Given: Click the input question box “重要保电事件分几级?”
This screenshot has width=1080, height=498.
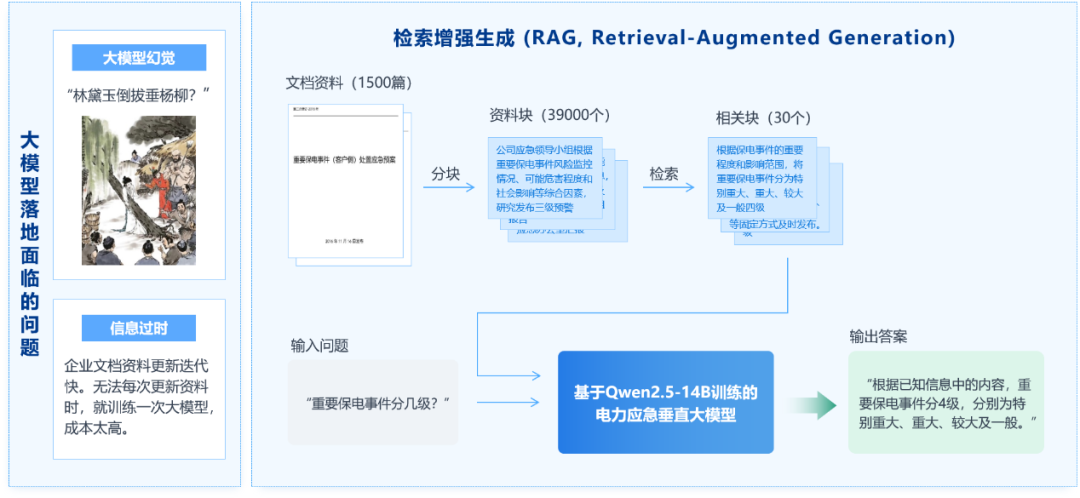Looking at the screenshot, I should [x=373, y=402].
